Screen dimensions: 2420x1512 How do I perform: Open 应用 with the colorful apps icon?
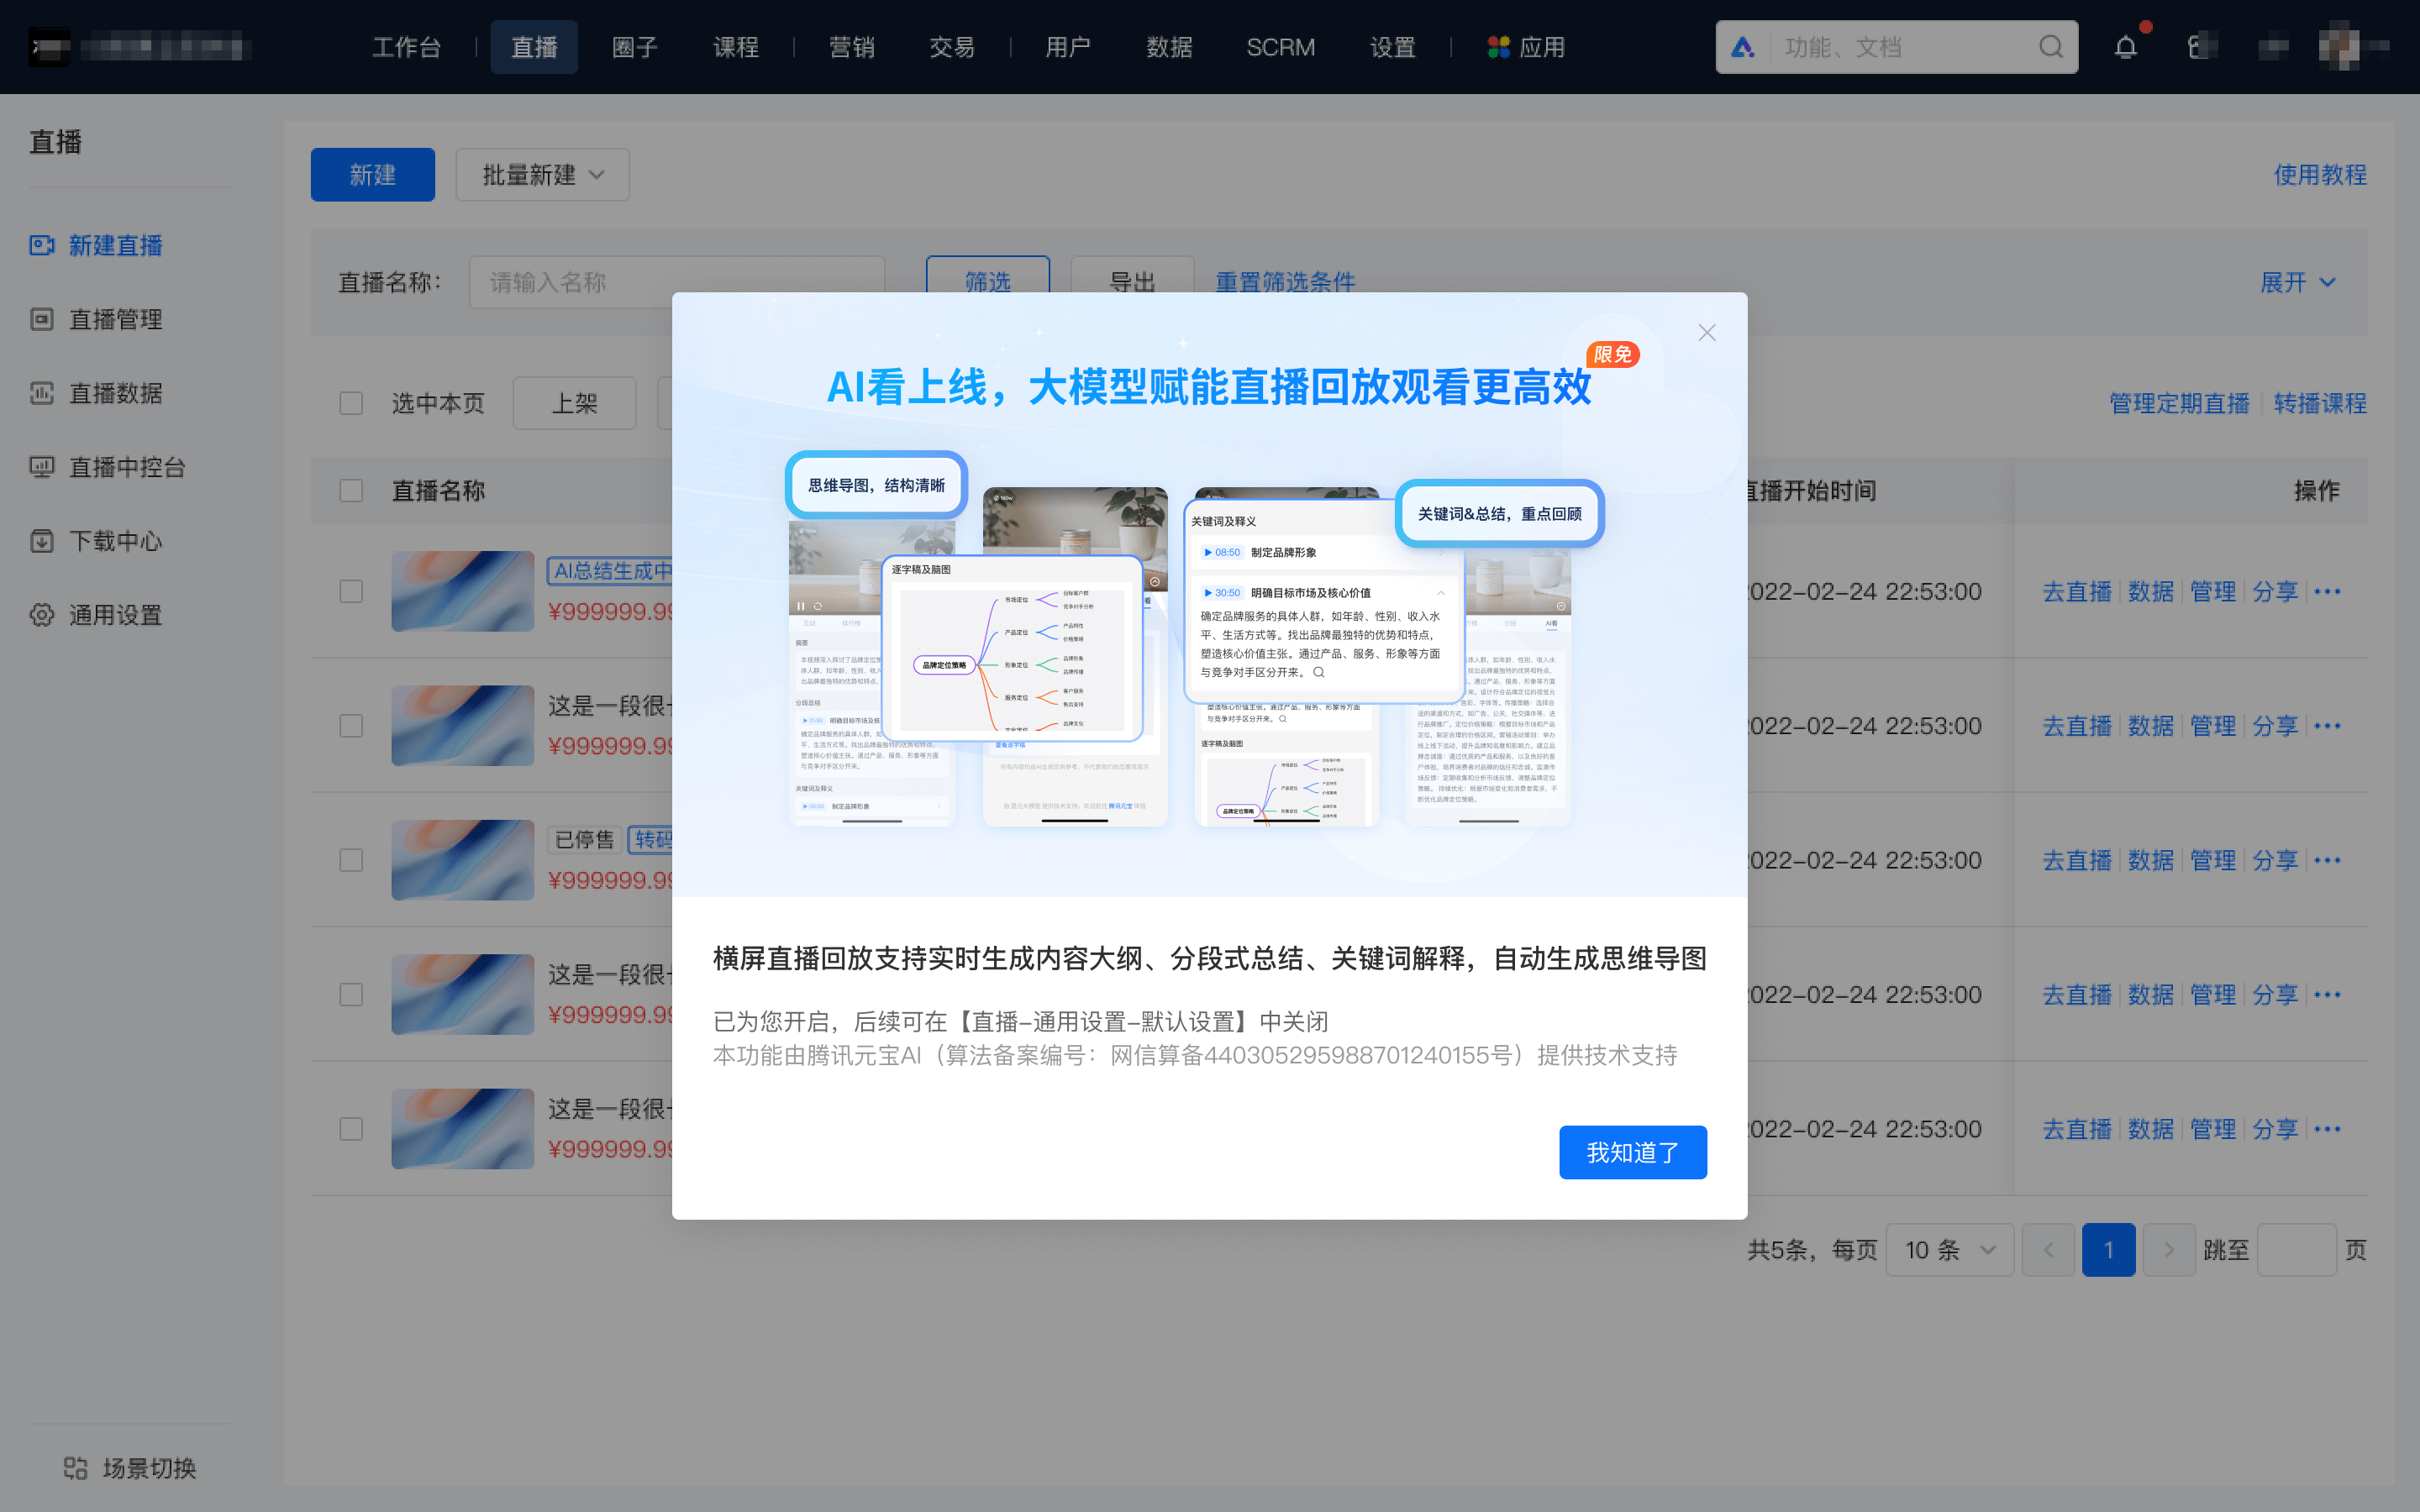pos(1498,47)
